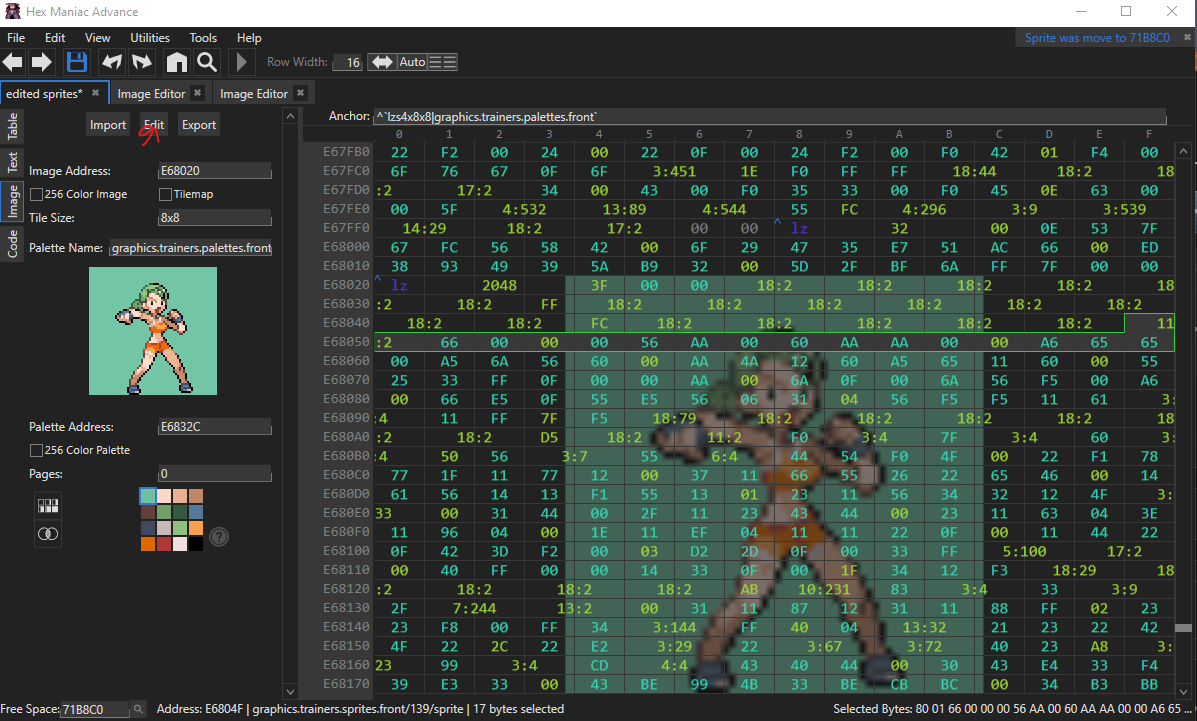Image resolution: width=1197 pixels, height=721 pixels.
Task: Click the Palette Name input field
Action: (x=191, y=247)
